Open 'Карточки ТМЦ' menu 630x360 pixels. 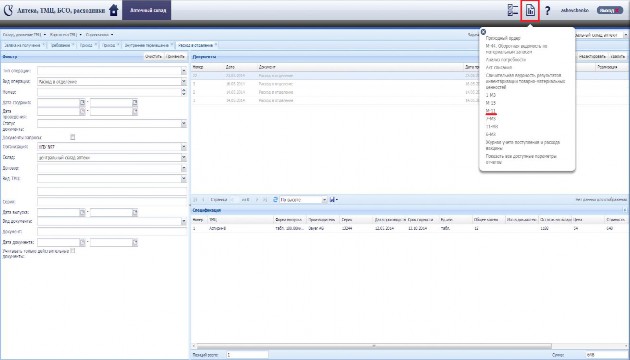[x=65, y=35]
